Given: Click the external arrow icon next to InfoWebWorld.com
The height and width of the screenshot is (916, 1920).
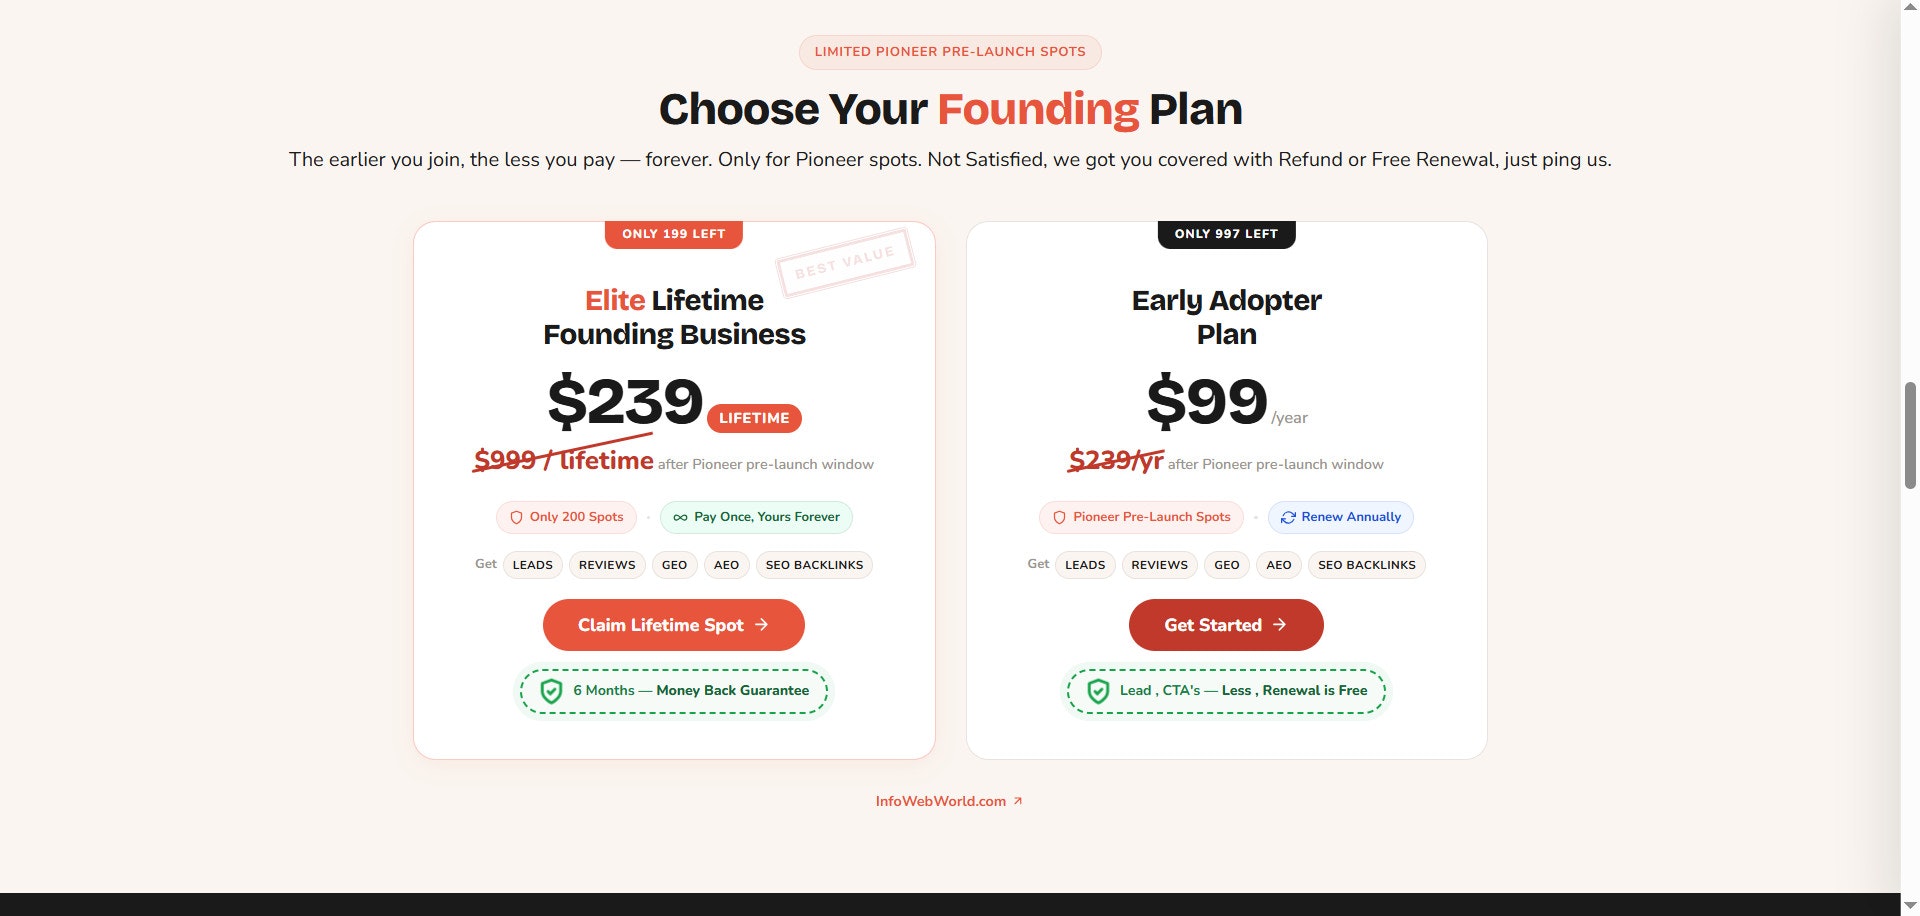Looking at the screenshot, I should 1018,801.
